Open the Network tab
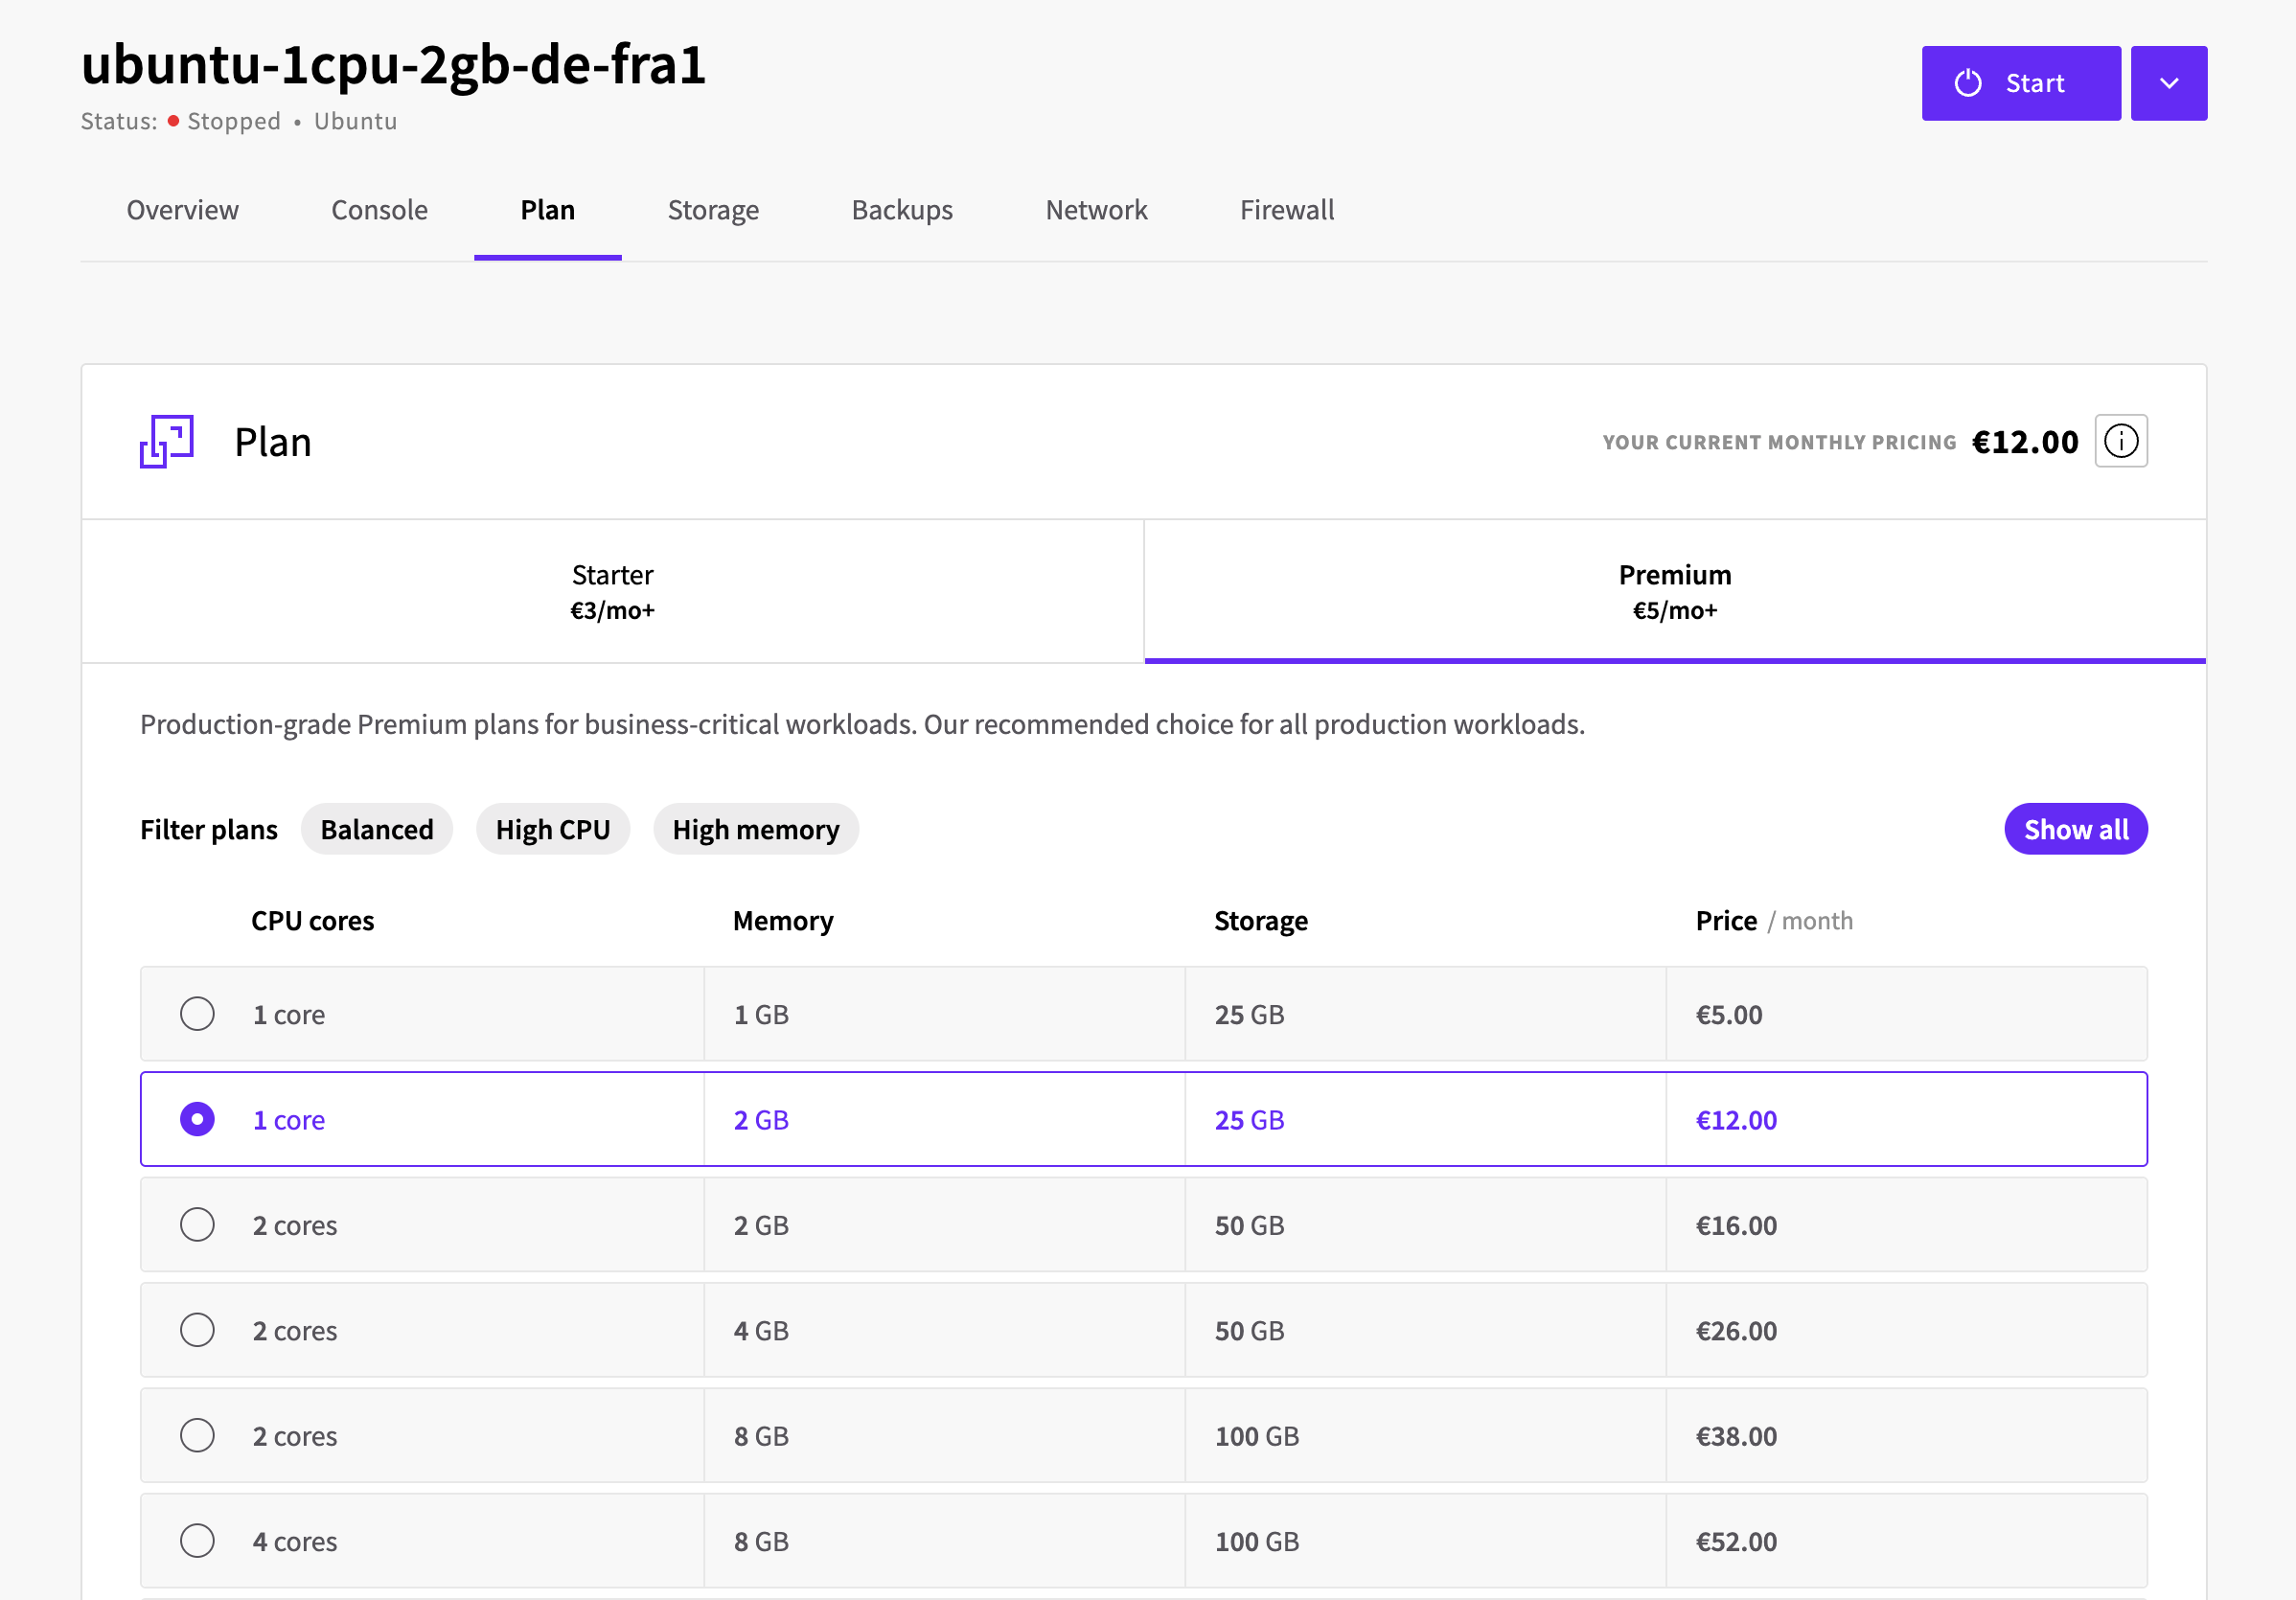The width and height of the screenshot is (2296, 1600). pos(1096,210)
